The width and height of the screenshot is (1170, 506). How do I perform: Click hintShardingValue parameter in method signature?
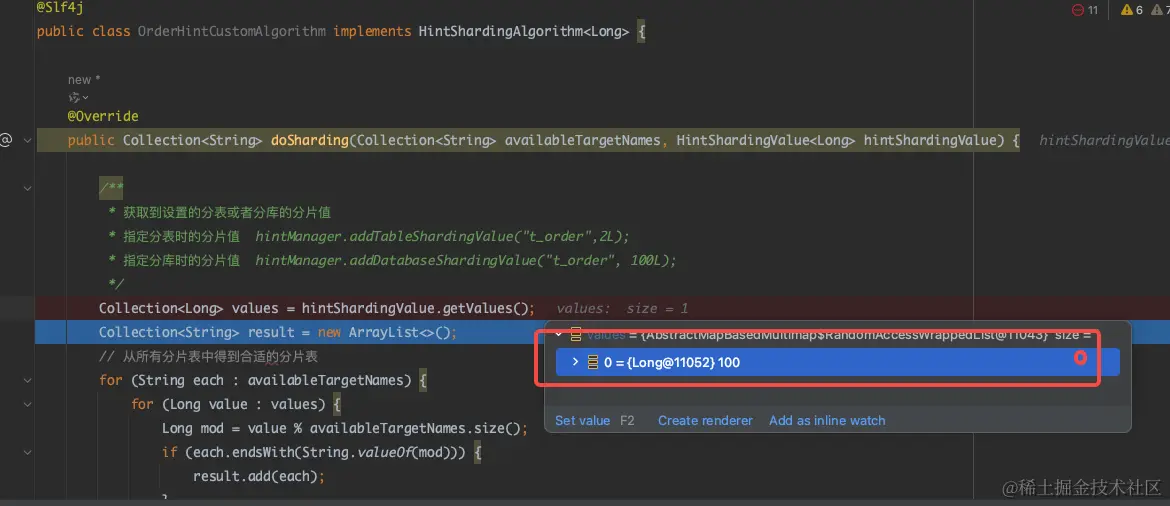click(930, 140)
